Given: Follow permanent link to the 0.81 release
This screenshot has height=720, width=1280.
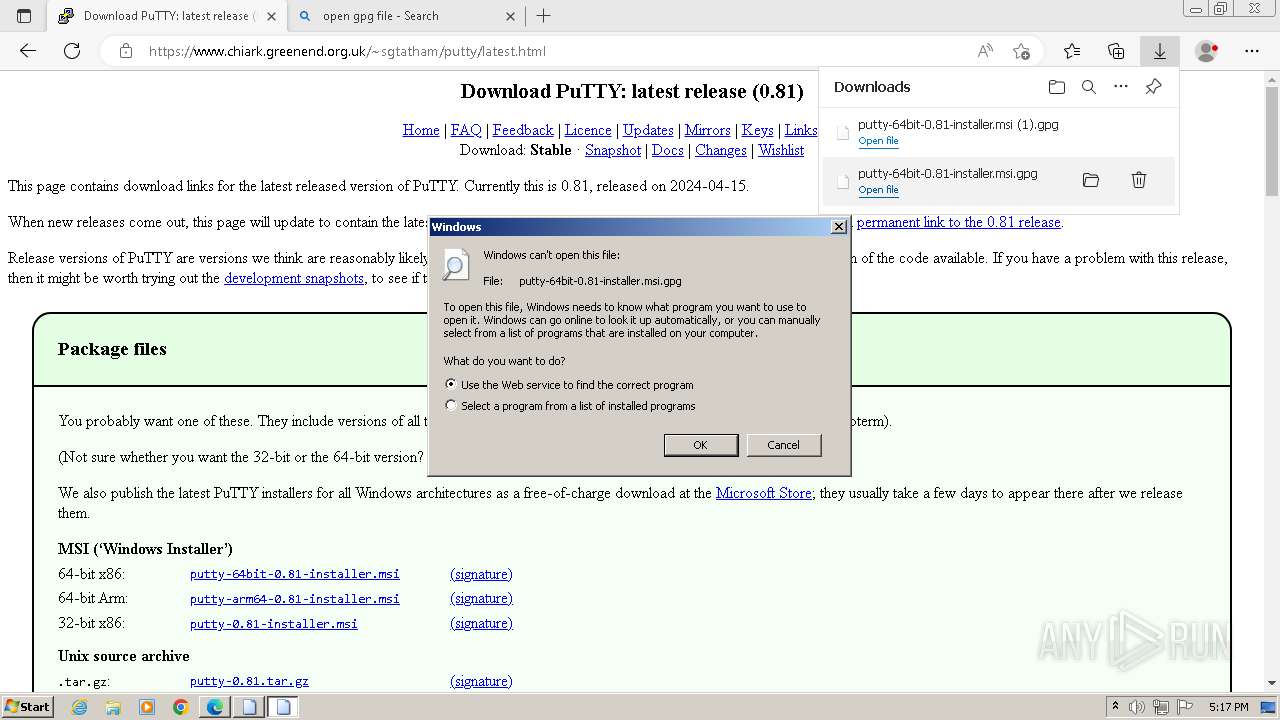Looking at the screenshot, I should pyautogui.click(x=959, y=222).
